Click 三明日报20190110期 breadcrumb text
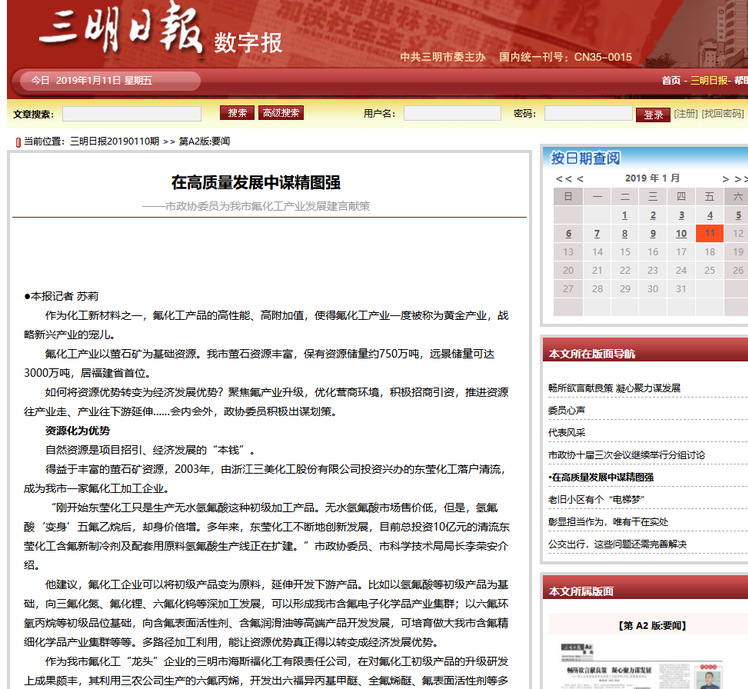The image size is (748, 689). click(x=114, y=141)
